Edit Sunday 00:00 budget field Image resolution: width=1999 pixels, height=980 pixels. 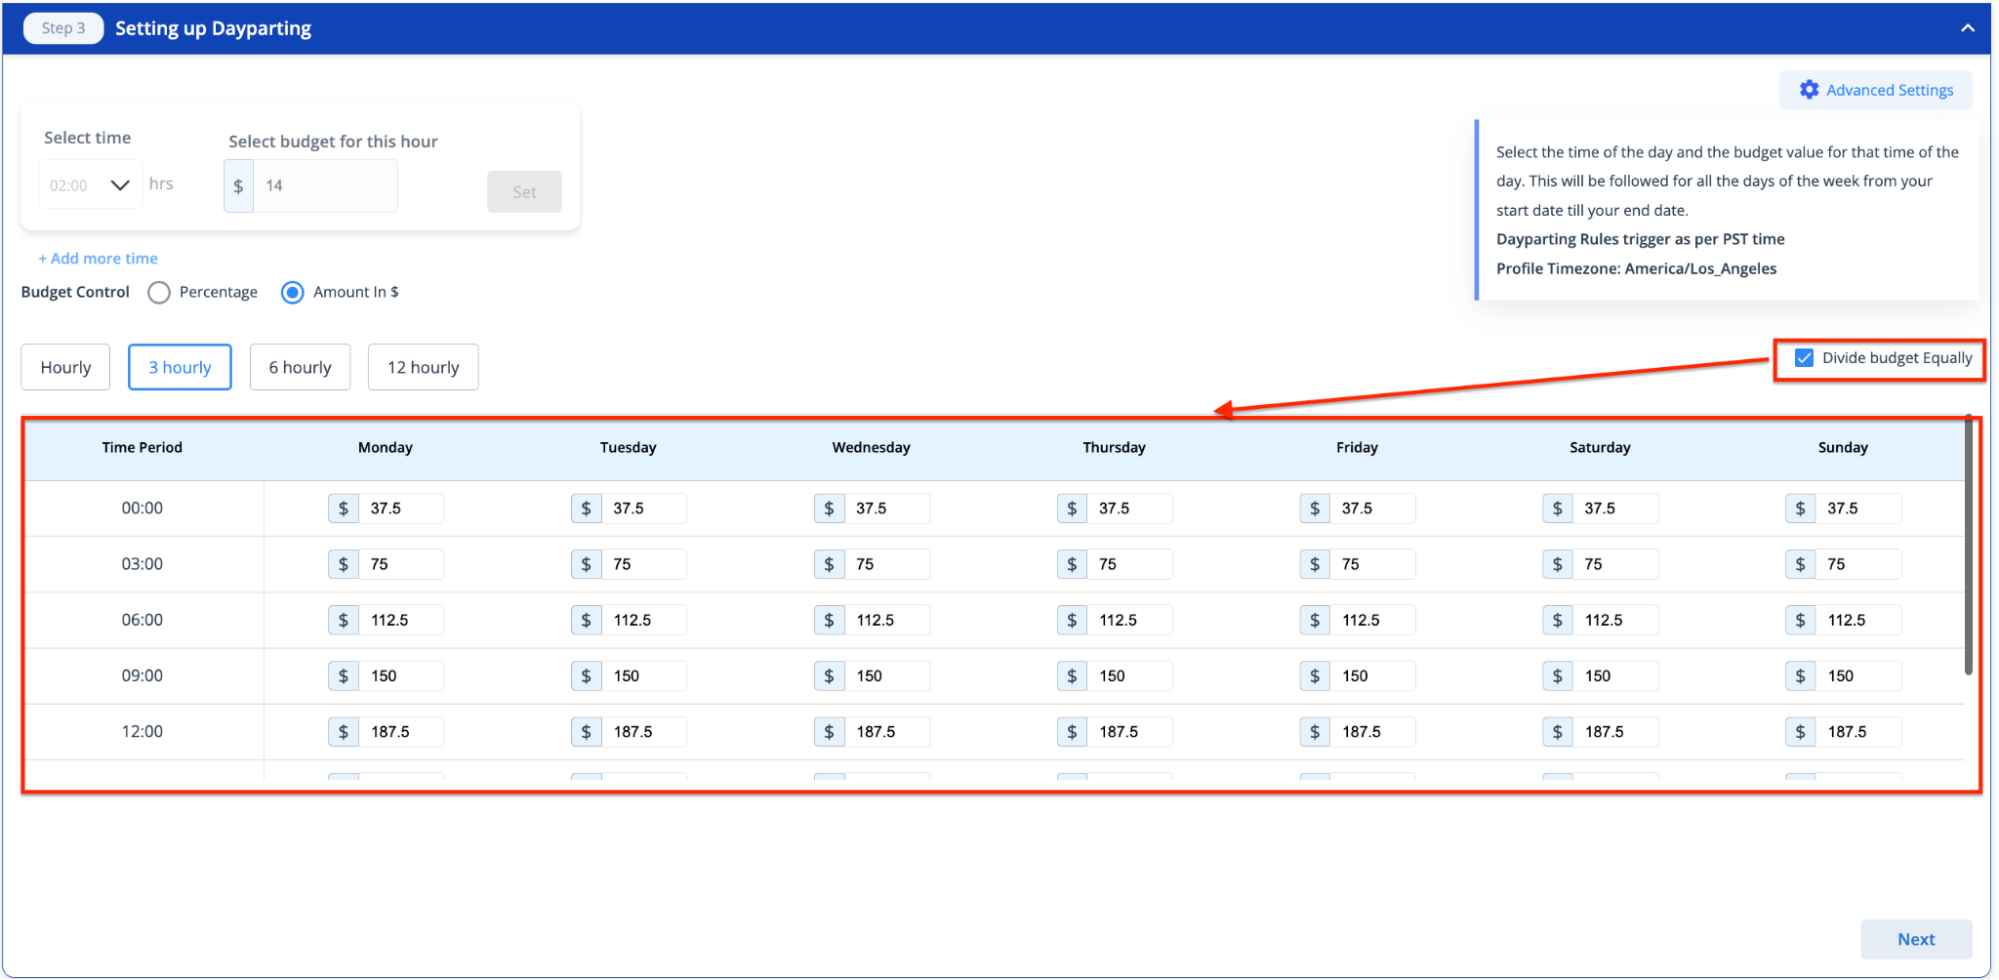click(1859, 508)
